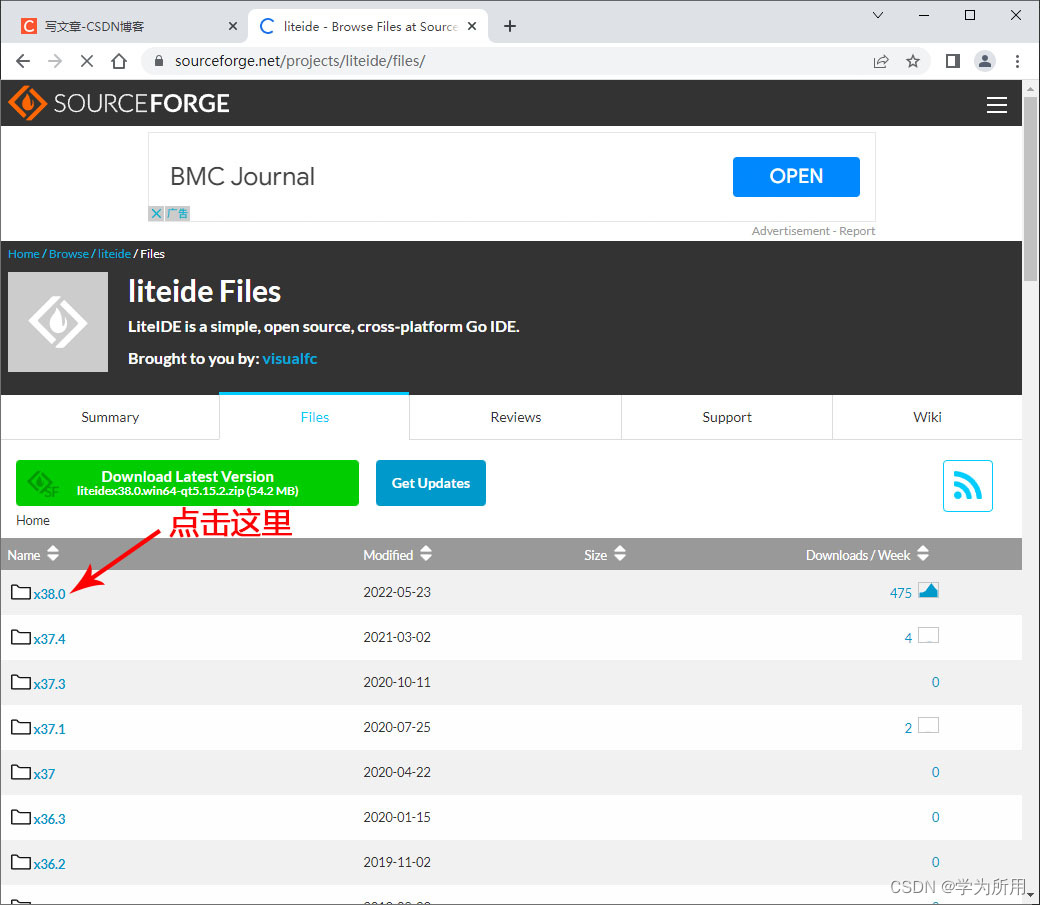
Task: Click the x37.4 folder icon
Action: coord(21,637)
